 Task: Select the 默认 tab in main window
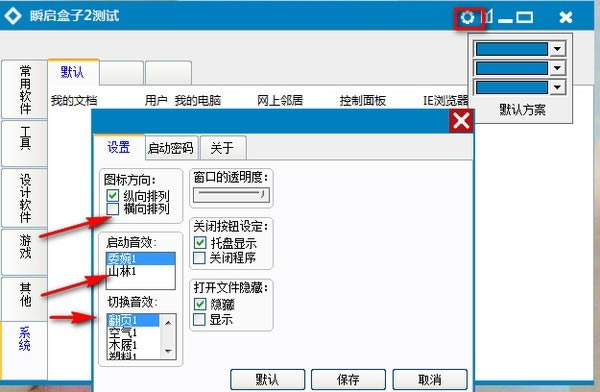73,72
